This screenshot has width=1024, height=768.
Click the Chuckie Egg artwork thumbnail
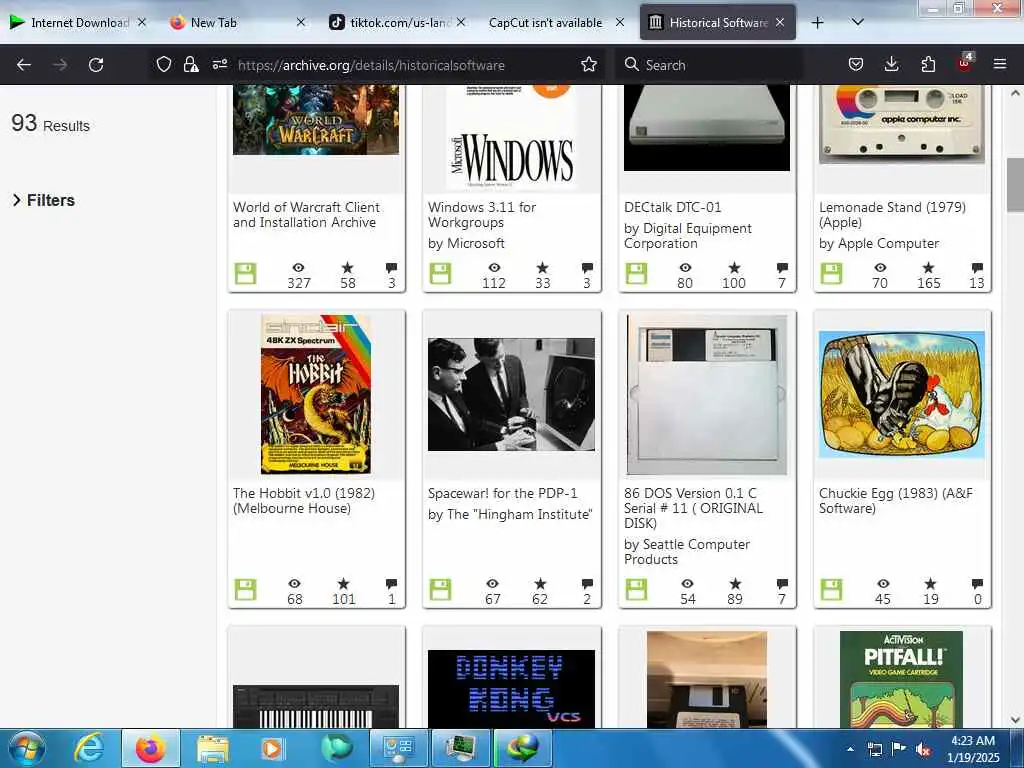[902, 394]
